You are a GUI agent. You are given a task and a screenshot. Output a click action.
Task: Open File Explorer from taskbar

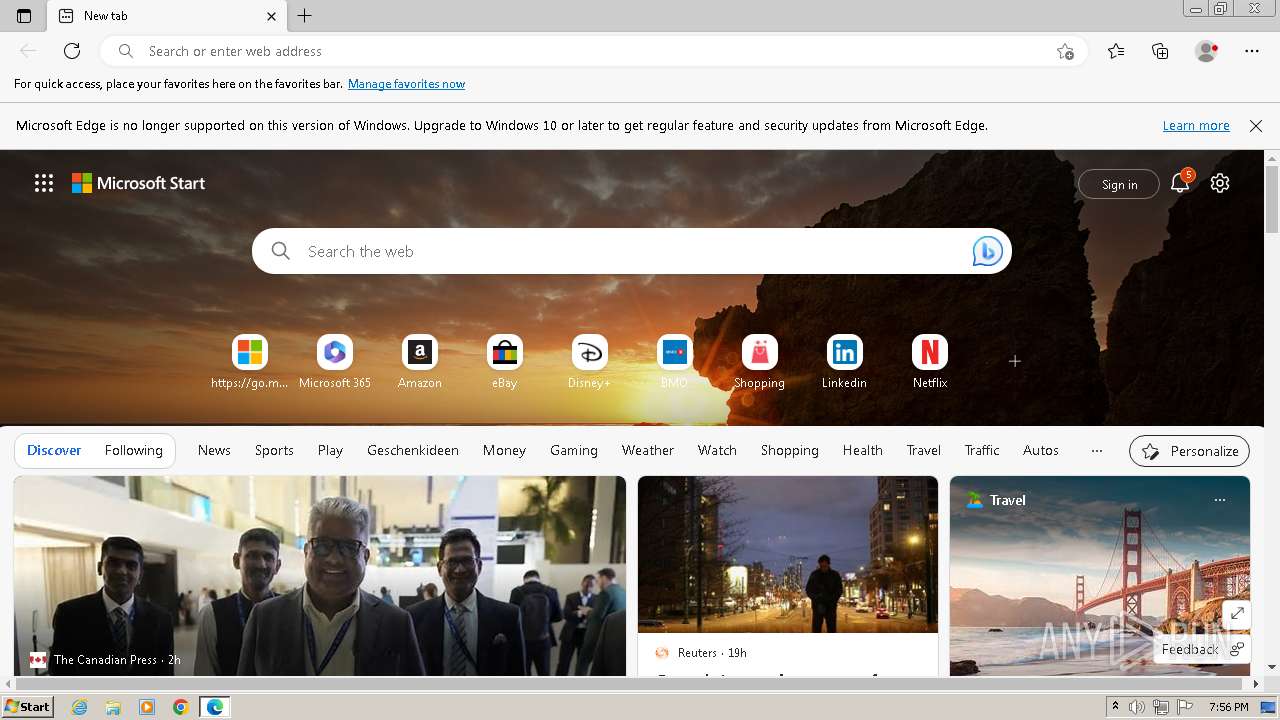tap(113, 707)
